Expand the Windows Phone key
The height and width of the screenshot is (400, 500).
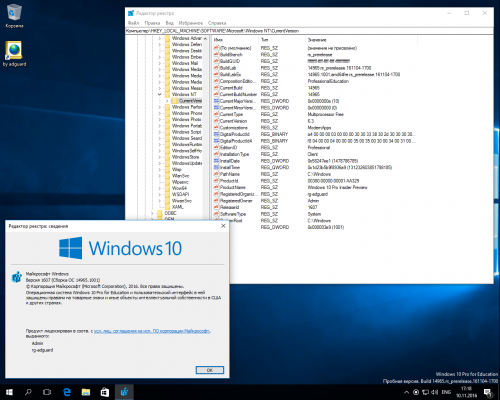tap(160, 113)
